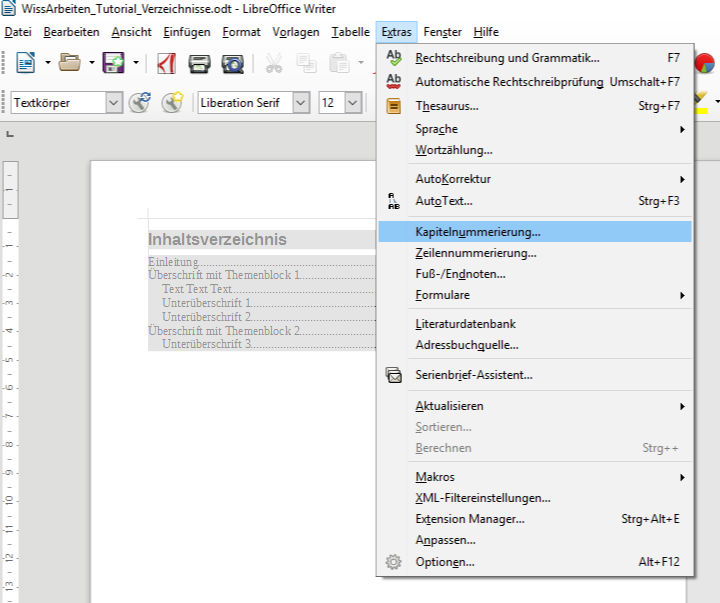Open the Fenster menu
The width and height of the screenshot is (720, 603).
click(442, 32)
